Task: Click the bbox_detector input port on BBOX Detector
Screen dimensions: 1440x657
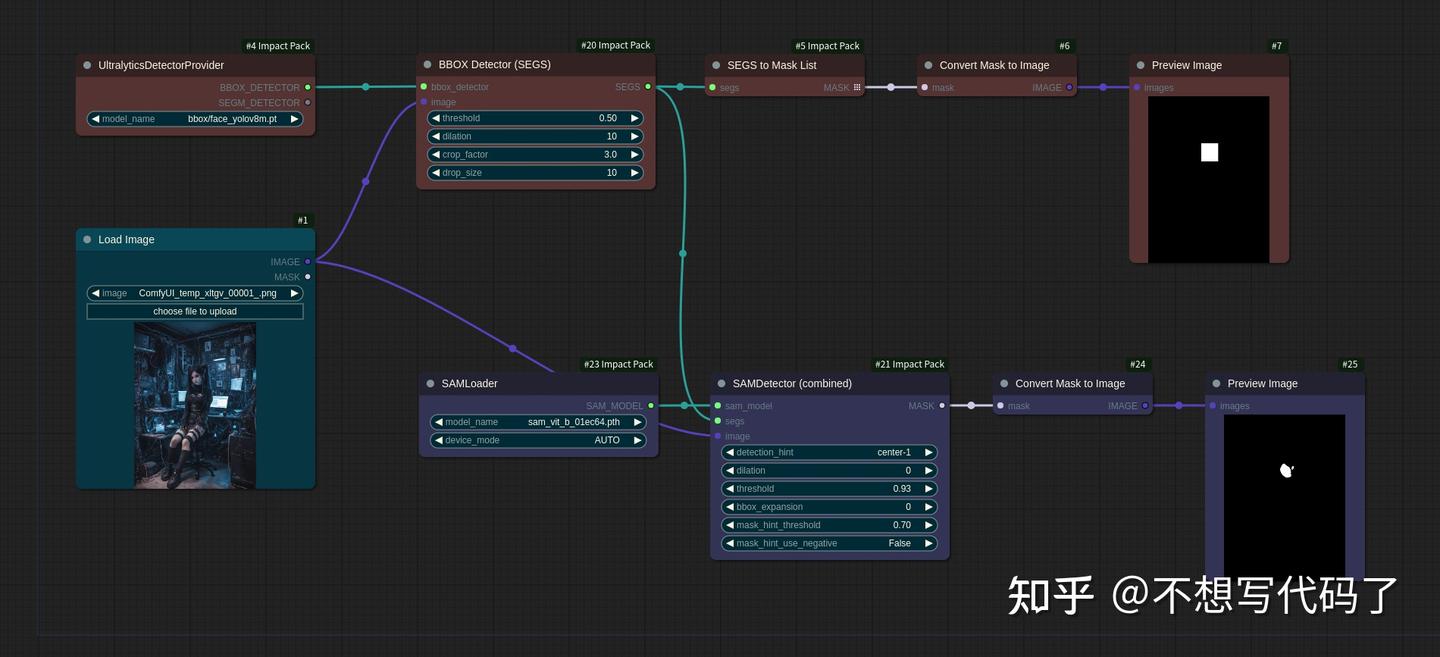Action: (x=422, y=87)
